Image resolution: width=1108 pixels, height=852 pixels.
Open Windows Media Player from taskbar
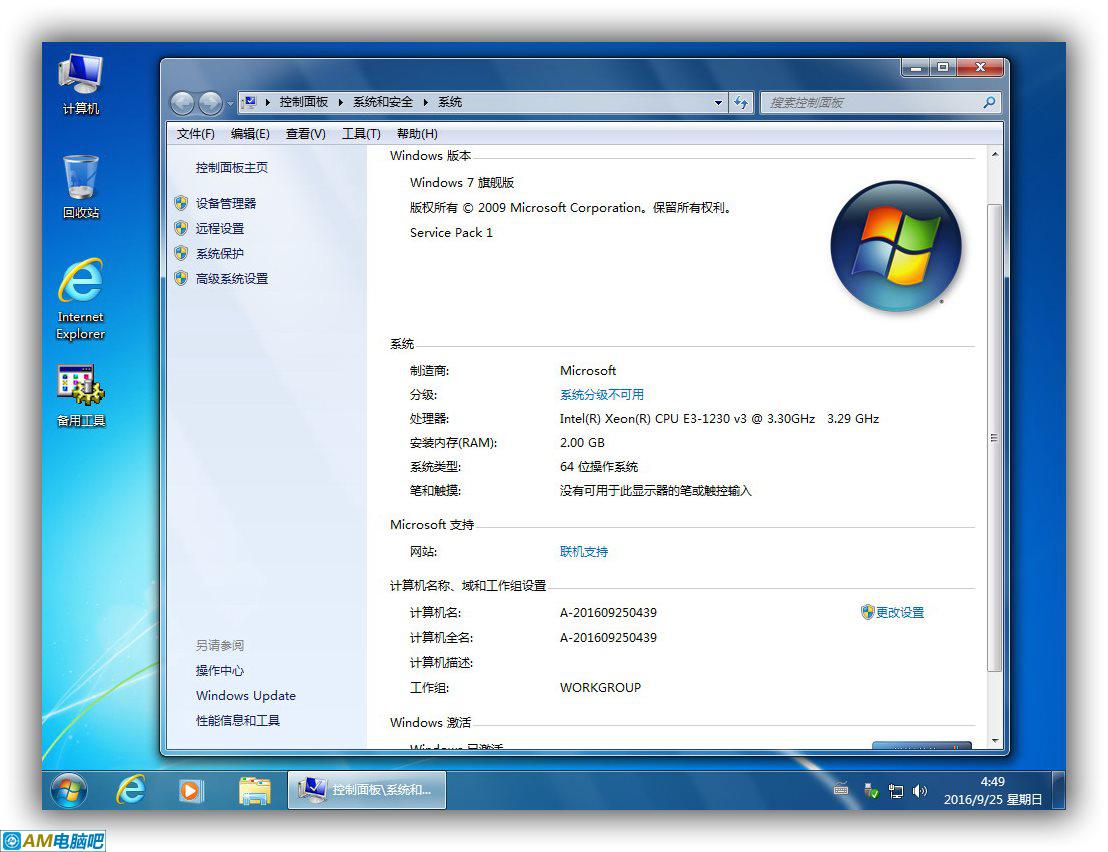point(190,790)
